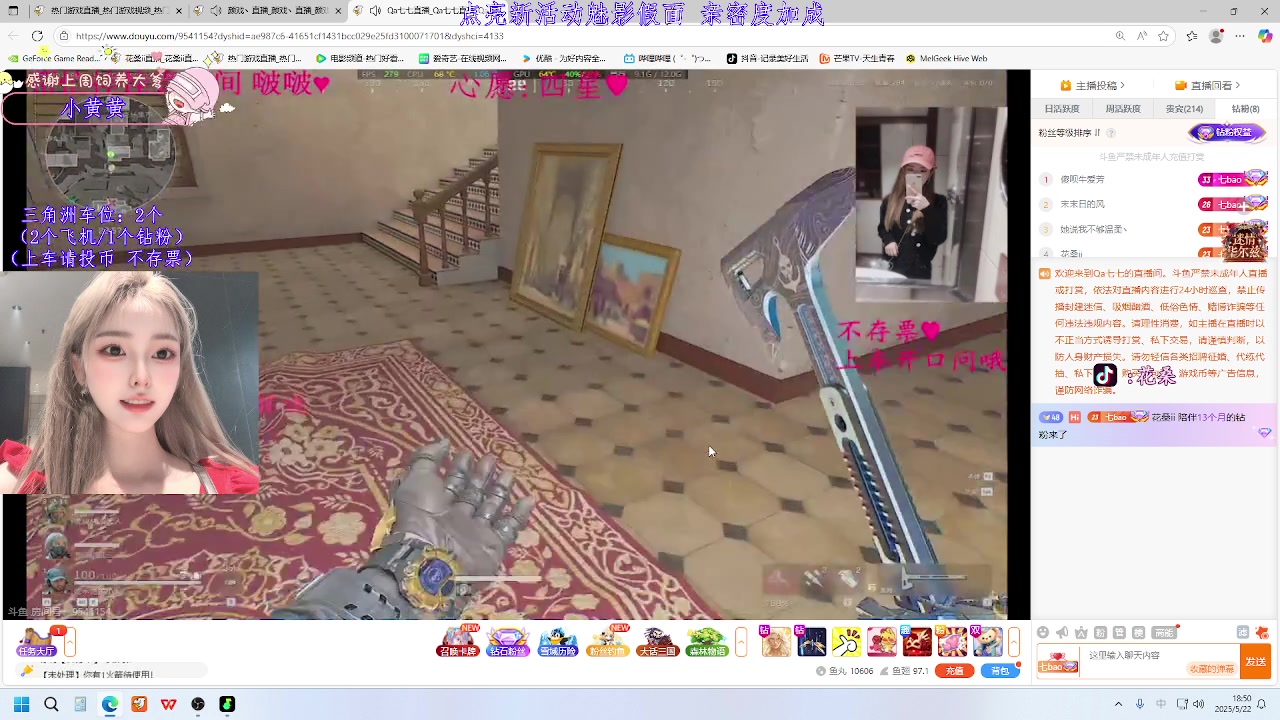
Task: Click the 钻粉权益 diamond fan benefits button
Action: [1227, 132]
